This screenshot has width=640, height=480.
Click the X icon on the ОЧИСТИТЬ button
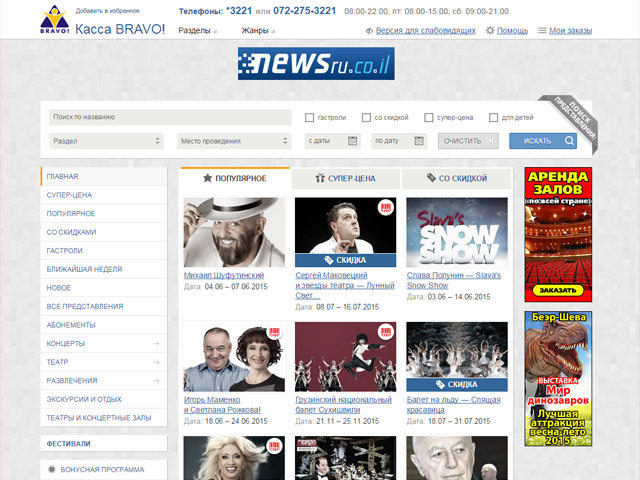coord(491,141)
